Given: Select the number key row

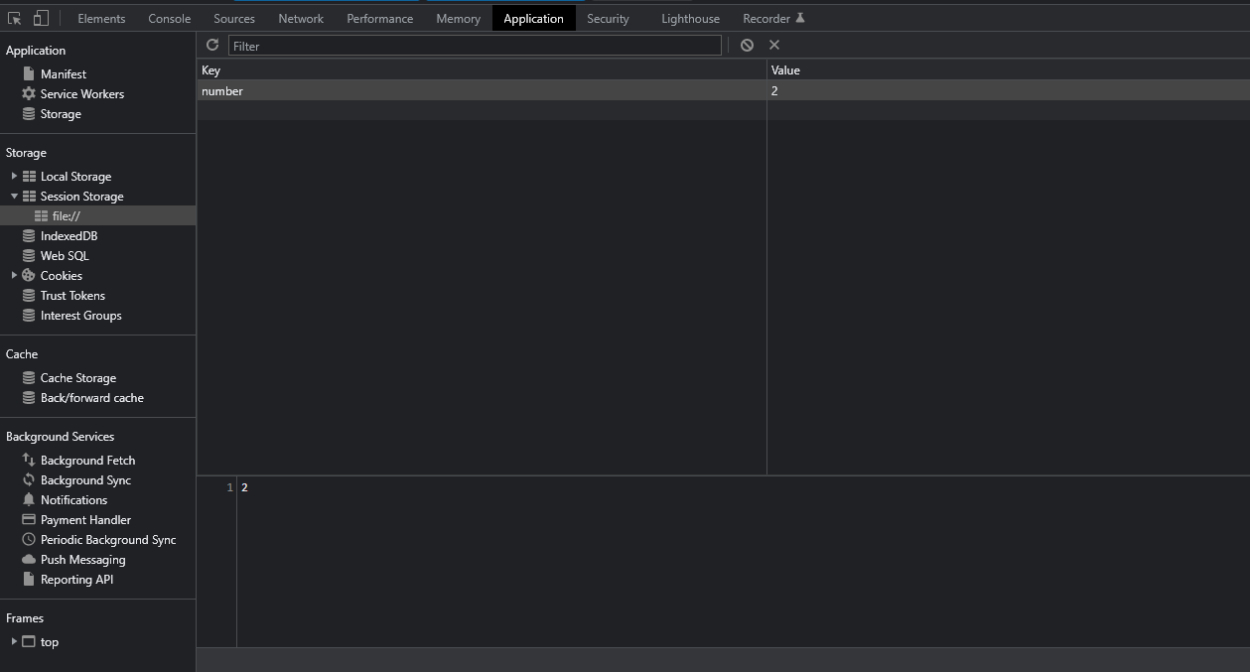Looking at the screenshot, I should coord(480,91).
